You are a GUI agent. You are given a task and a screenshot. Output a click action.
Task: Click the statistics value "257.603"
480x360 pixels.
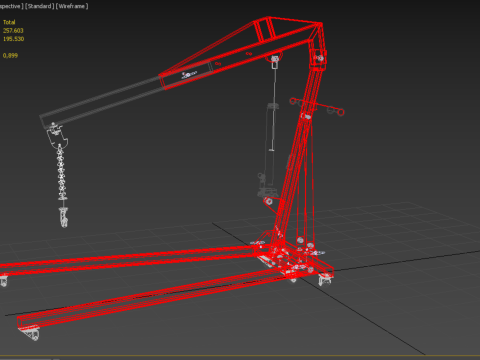(x=13, y=30)
